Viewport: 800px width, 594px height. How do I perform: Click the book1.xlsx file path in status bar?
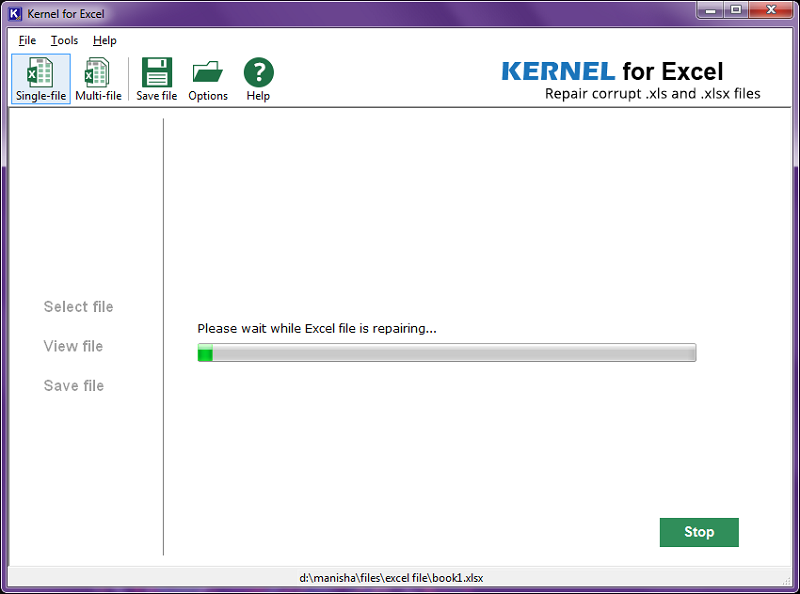(x=391, y=578)
